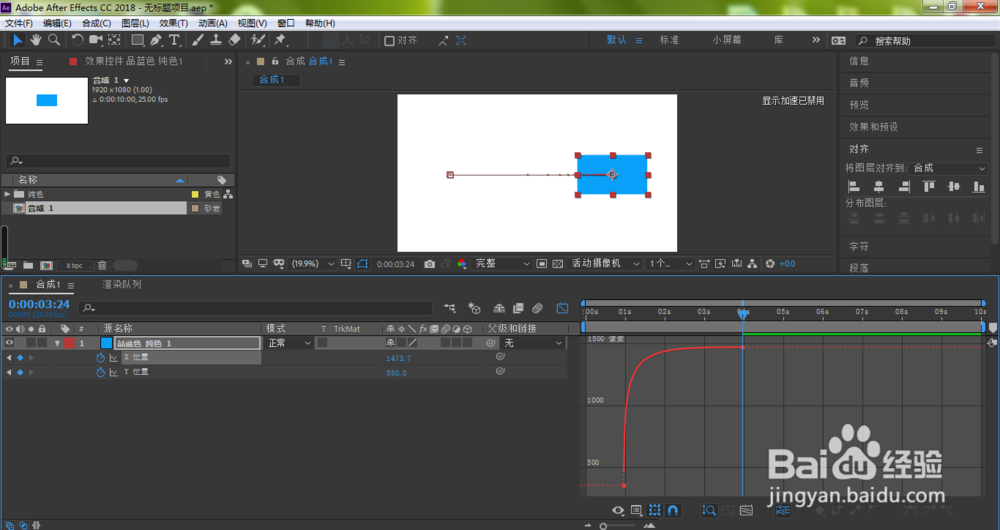
Task: Select the Horizontal Type tool
Action: click(173, 40)
